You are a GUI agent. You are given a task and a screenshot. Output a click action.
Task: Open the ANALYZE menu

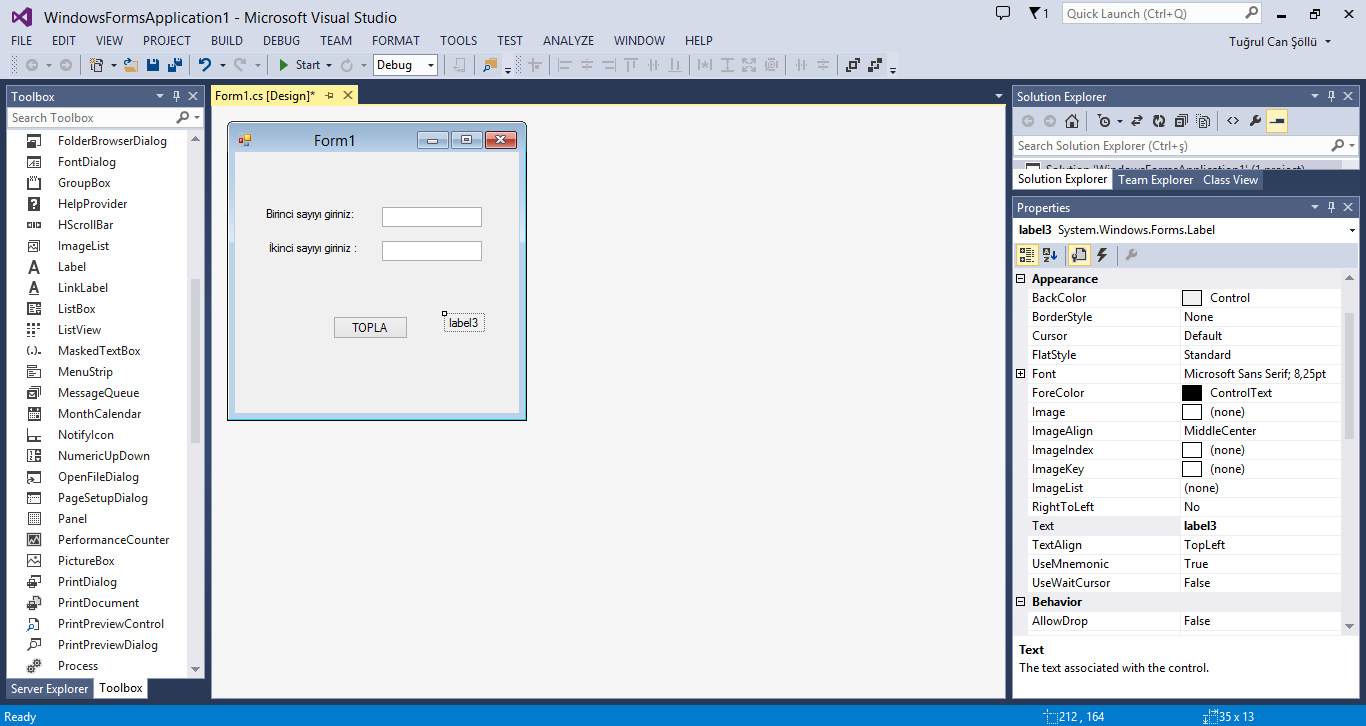click(x=569, y=41)
